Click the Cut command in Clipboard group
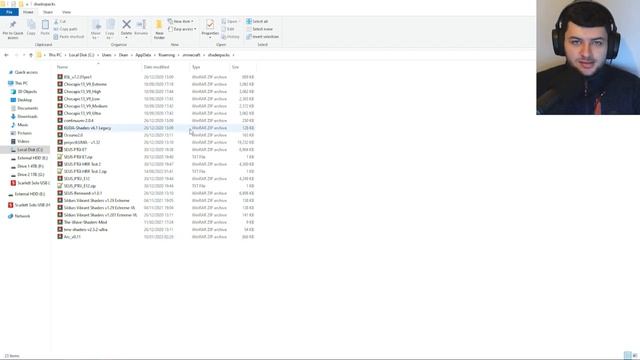This screenshot has width=640, height=360. (x=60, y=21)
